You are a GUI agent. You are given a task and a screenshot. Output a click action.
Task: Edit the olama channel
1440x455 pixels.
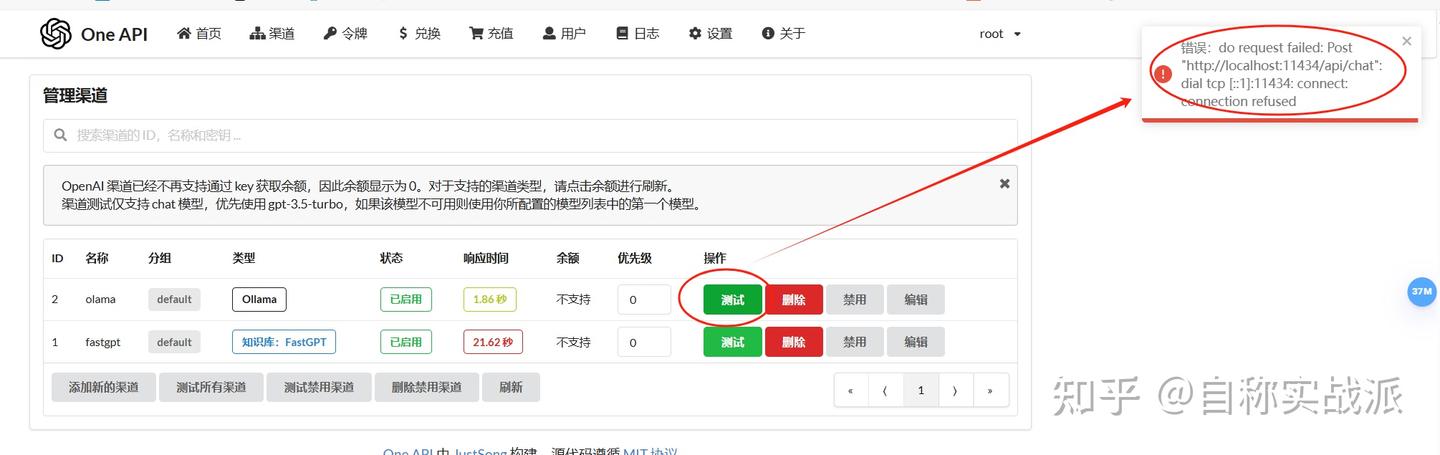point(916,299)
